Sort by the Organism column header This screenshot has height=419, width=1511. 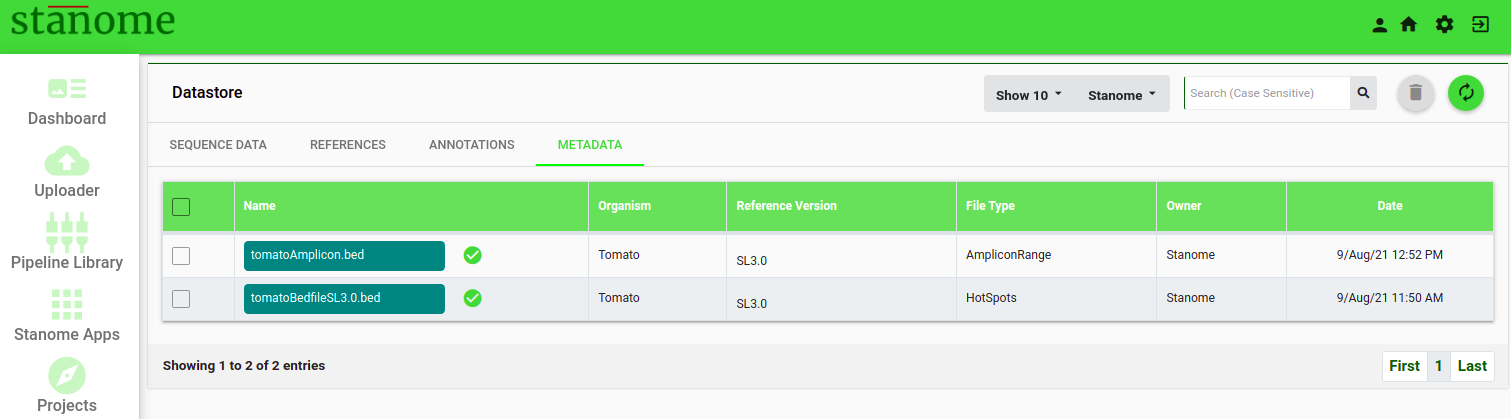pos(657,206)
